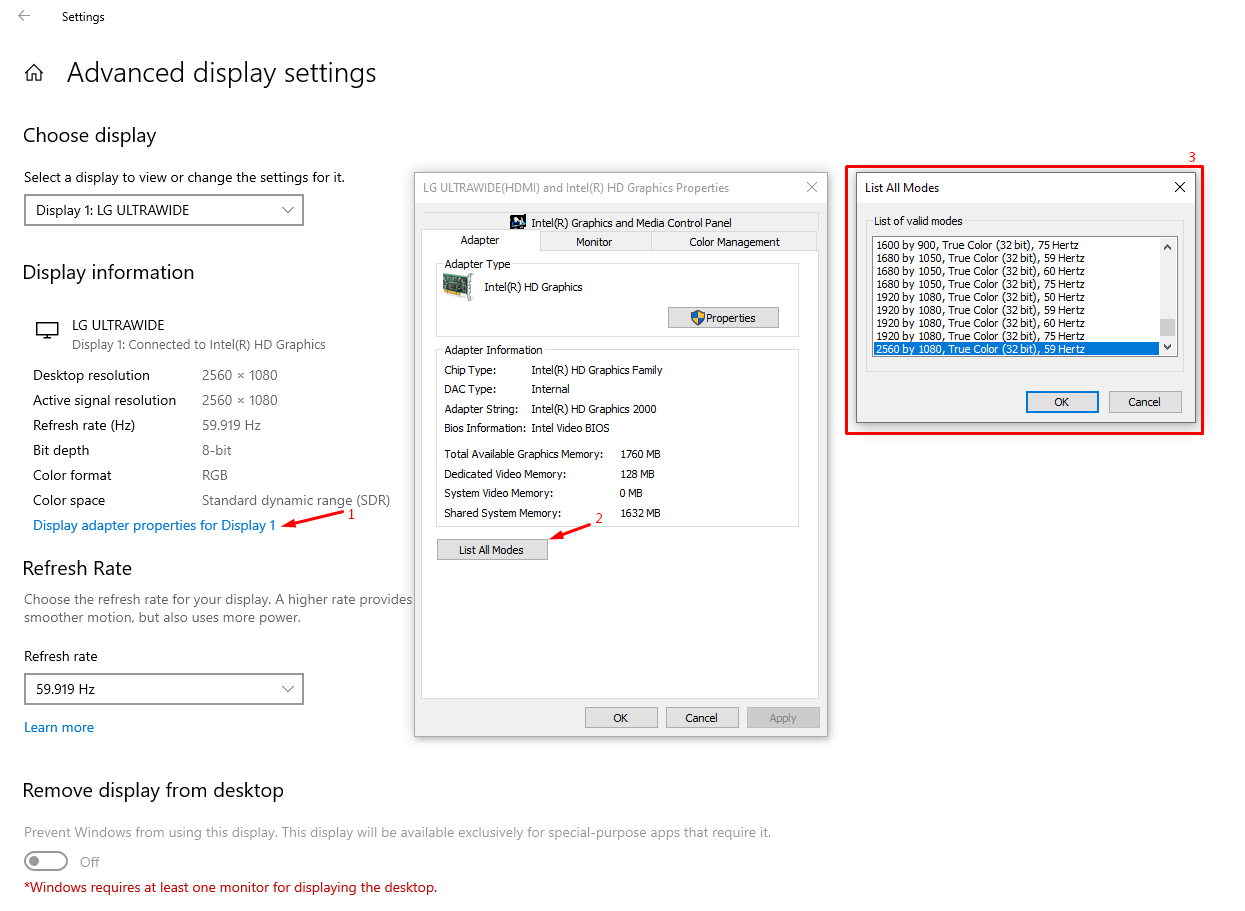Open the Display 1: LG ULTRAWIDE dropdown
The image size is (1245, 911).
pyautogui.click(x=164, y=210)
